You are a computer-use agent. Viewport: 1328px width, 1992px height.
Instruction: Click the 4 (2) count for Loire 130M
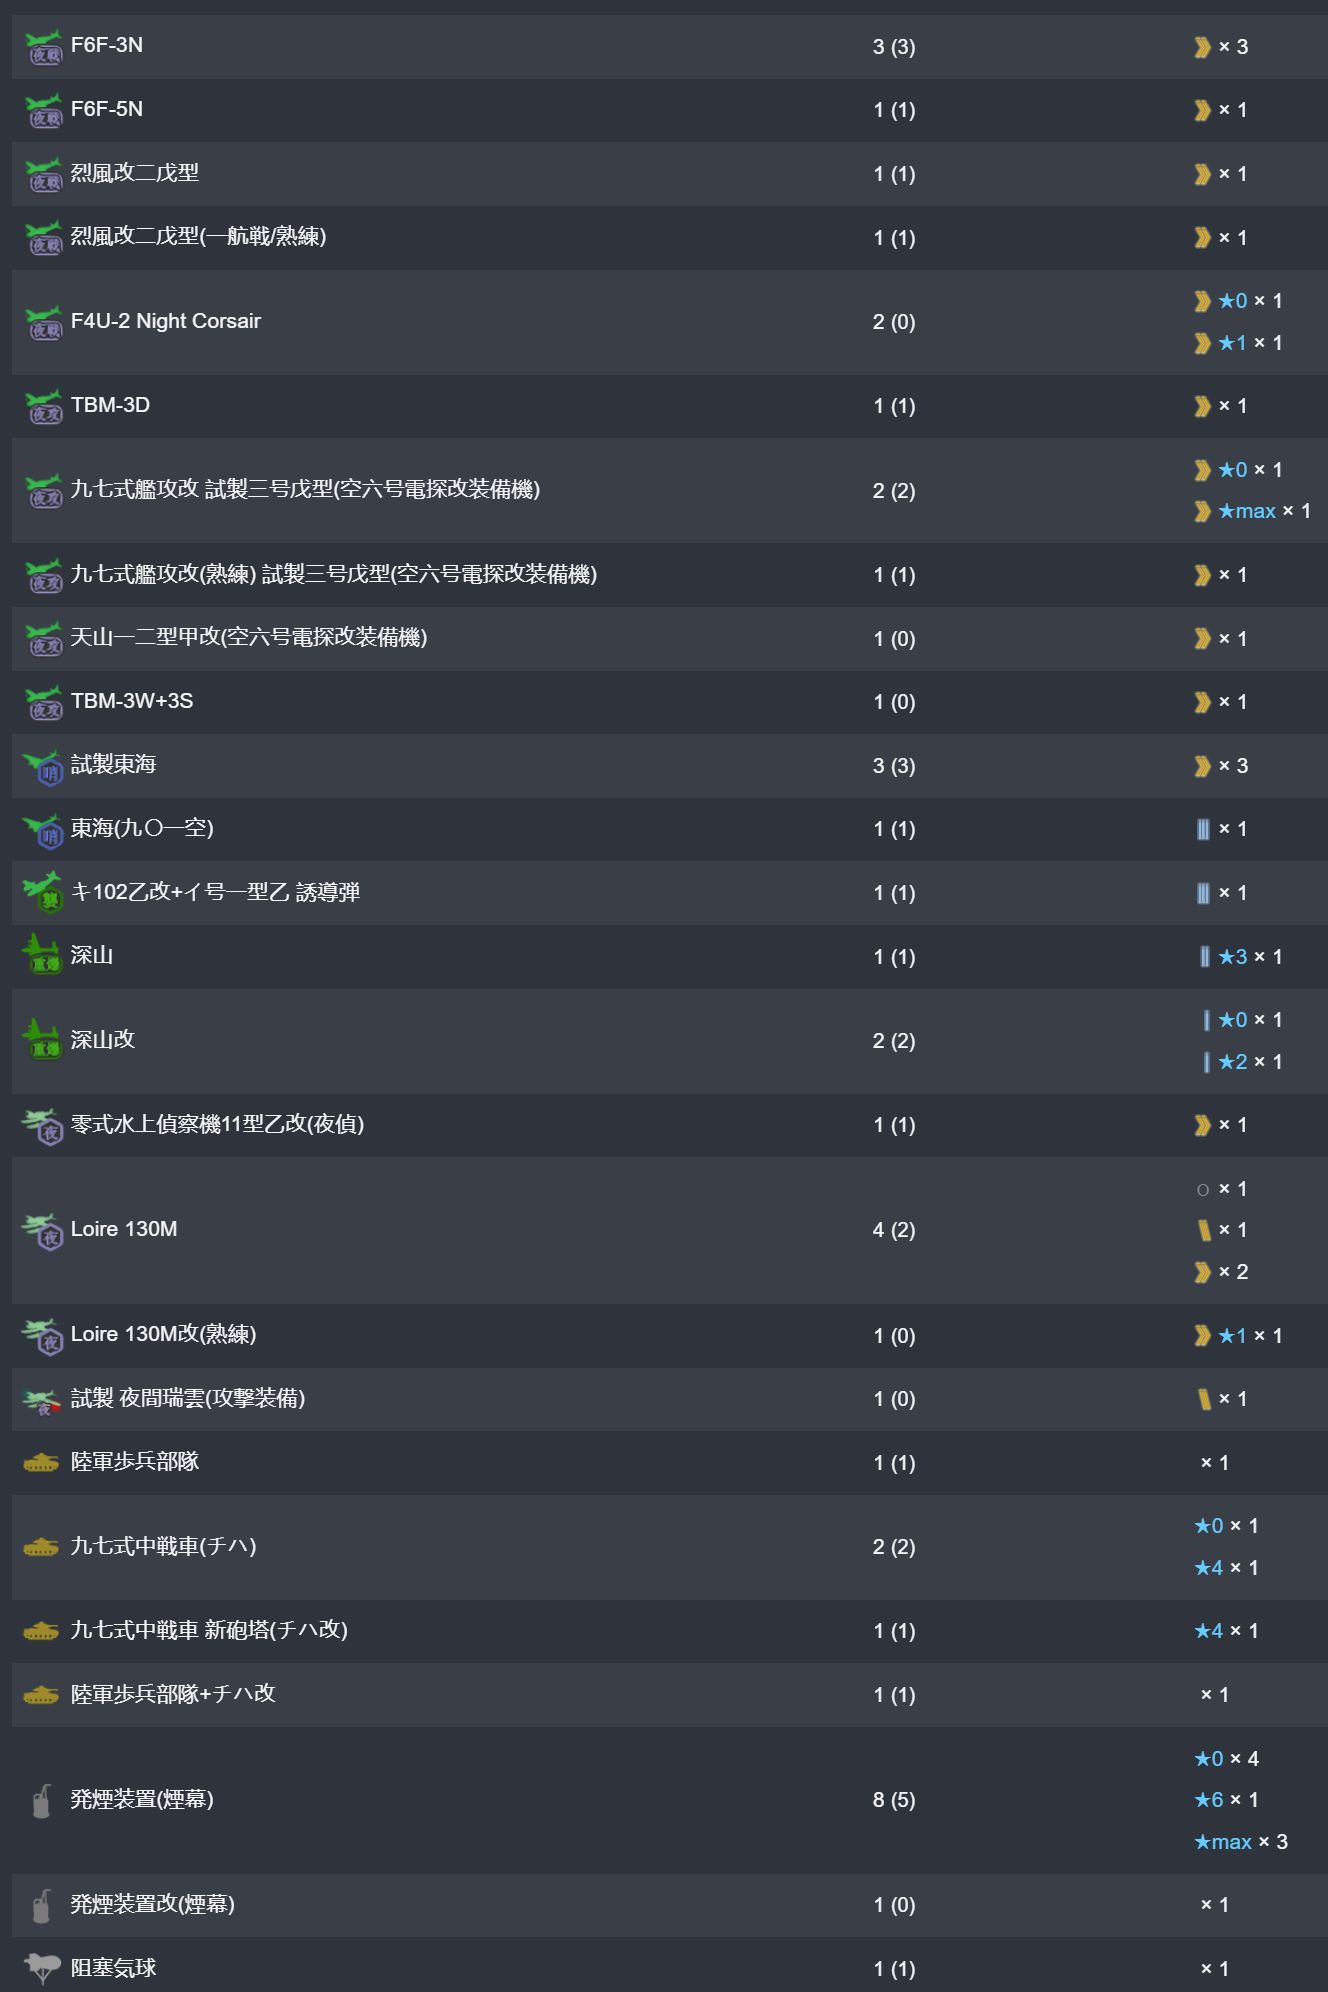pos(893,1230)
